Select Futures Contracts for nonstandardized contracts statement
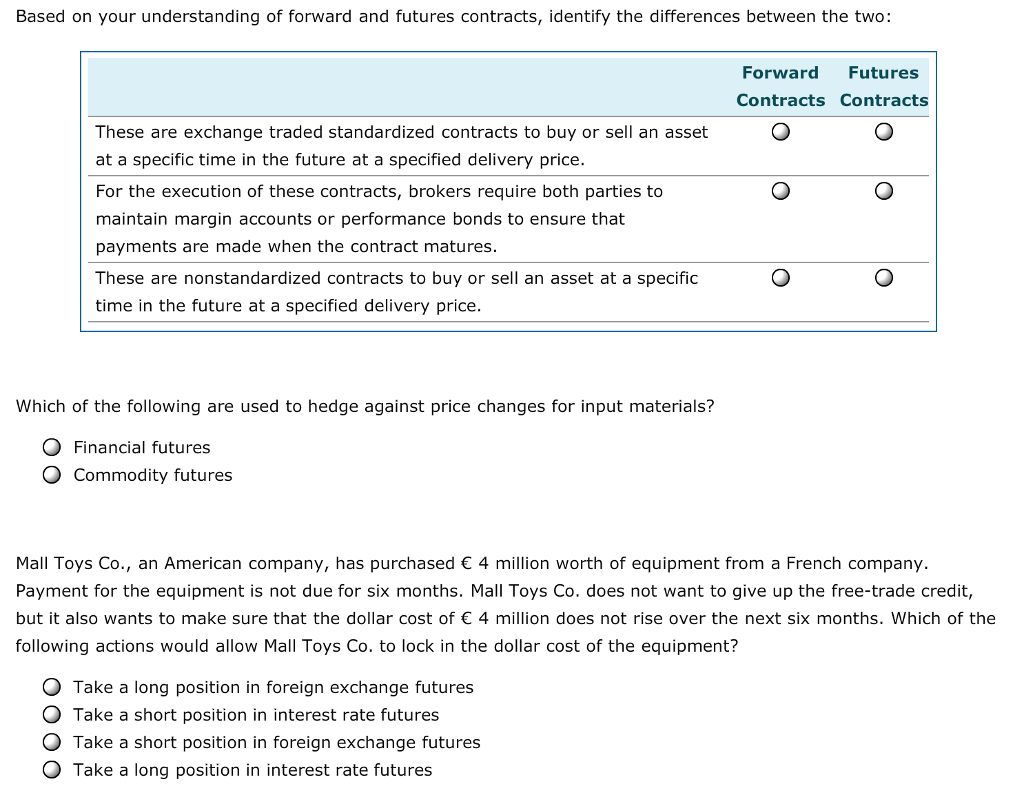The height and width of the screenshot is (795, 1024). point(883,277)
